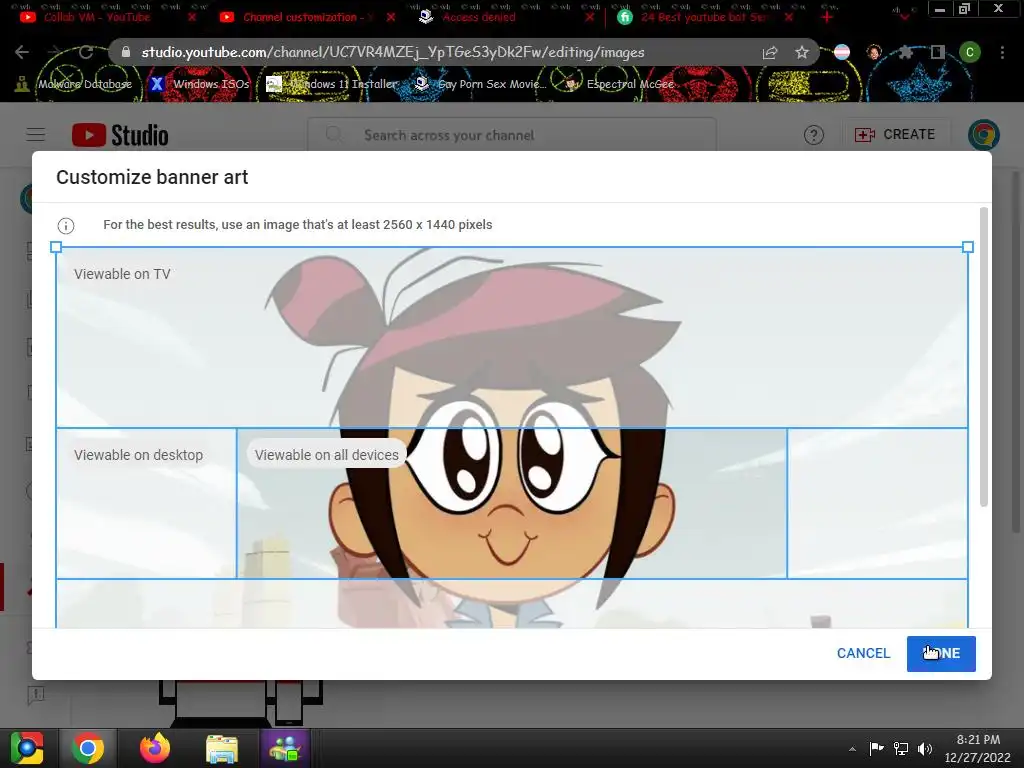This screenshot has width=1024, height=768.
Task: Click the Action Center flag tray icon
Action: 876,748
